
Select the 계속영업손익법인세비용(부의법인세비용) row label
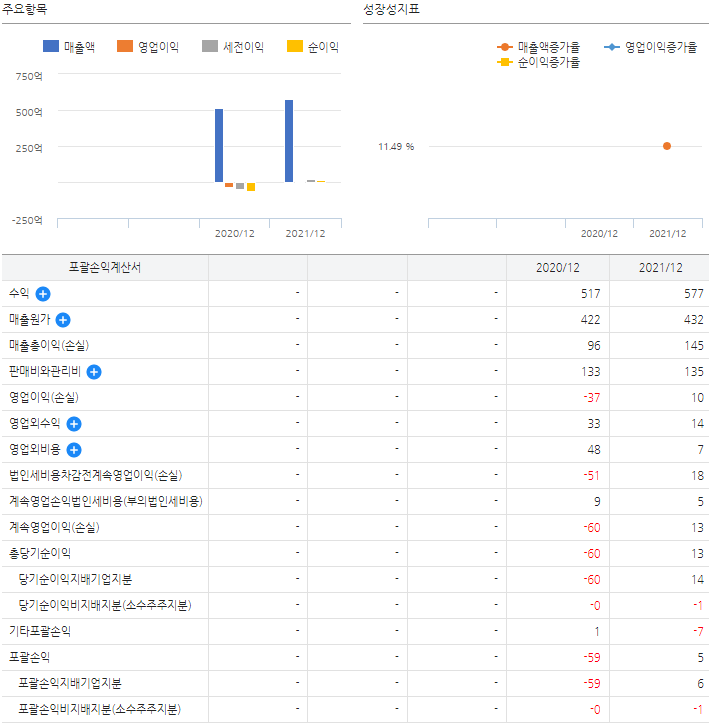(106, 501)
